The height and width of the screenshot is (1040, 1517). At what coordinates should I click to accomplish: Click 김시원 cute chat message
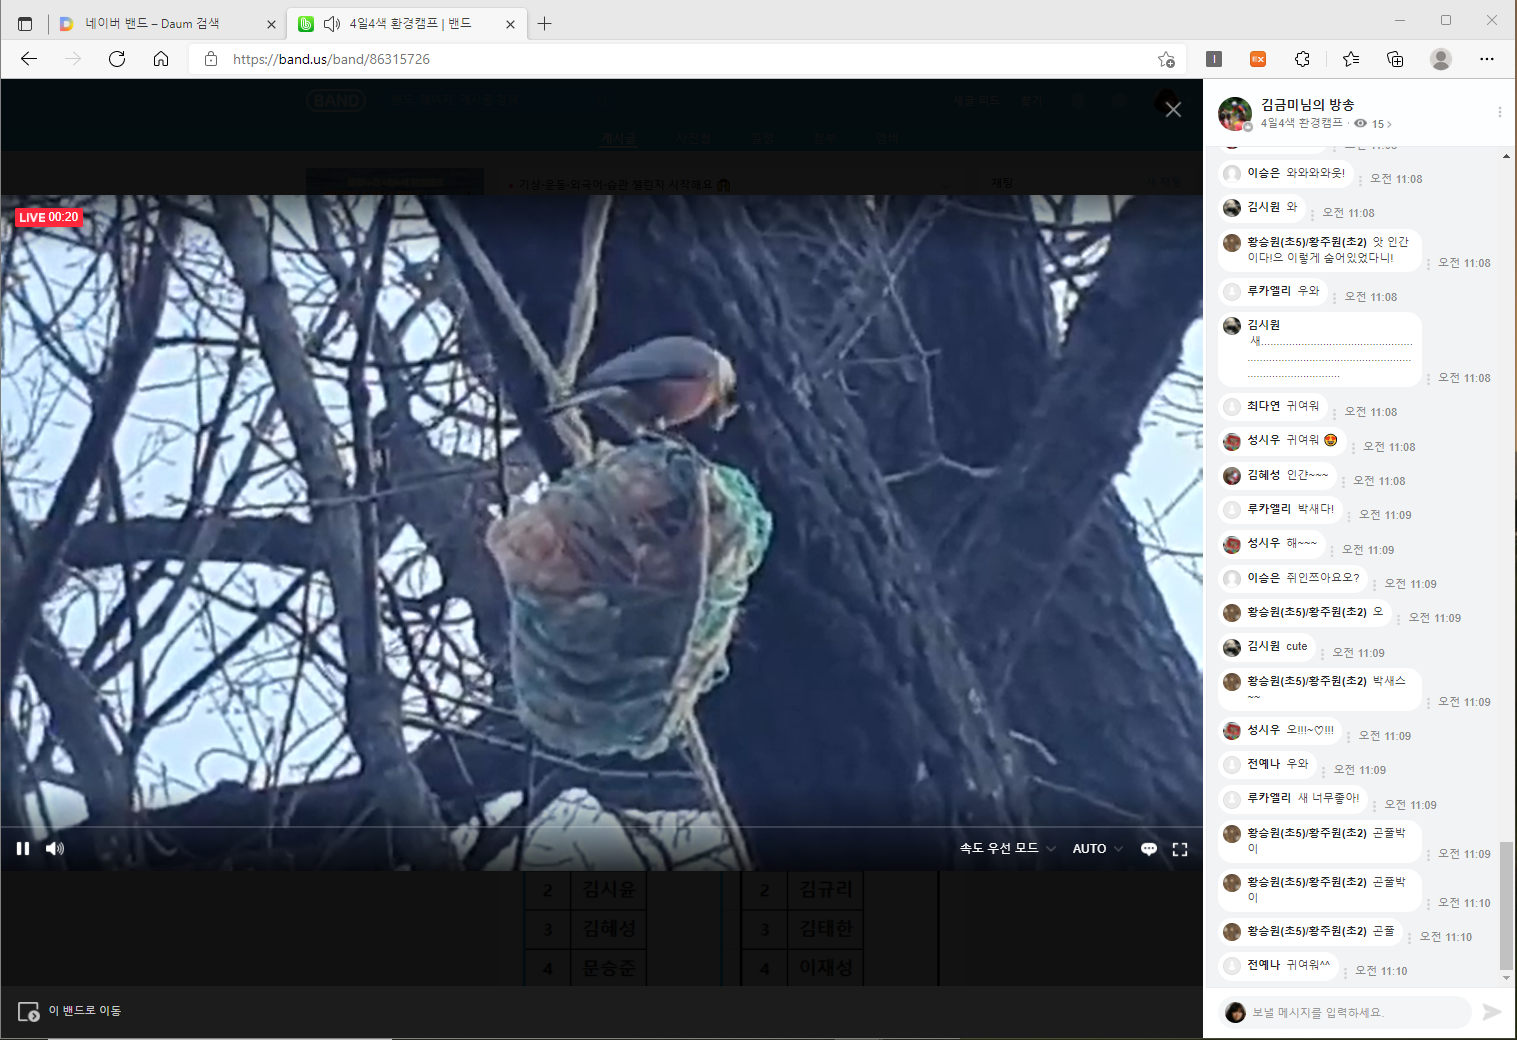1267,647
